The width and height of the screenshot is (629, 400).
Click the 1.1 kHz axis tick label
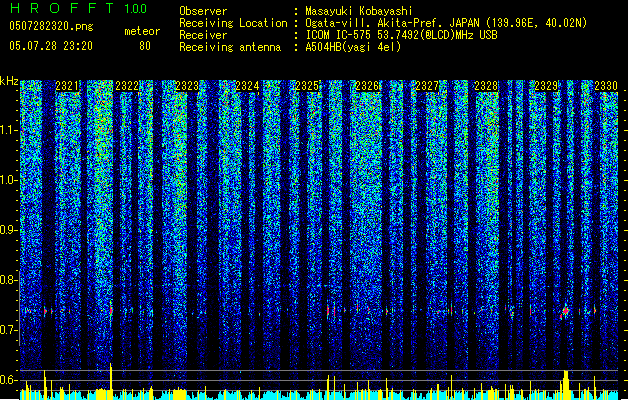point(8,130)
